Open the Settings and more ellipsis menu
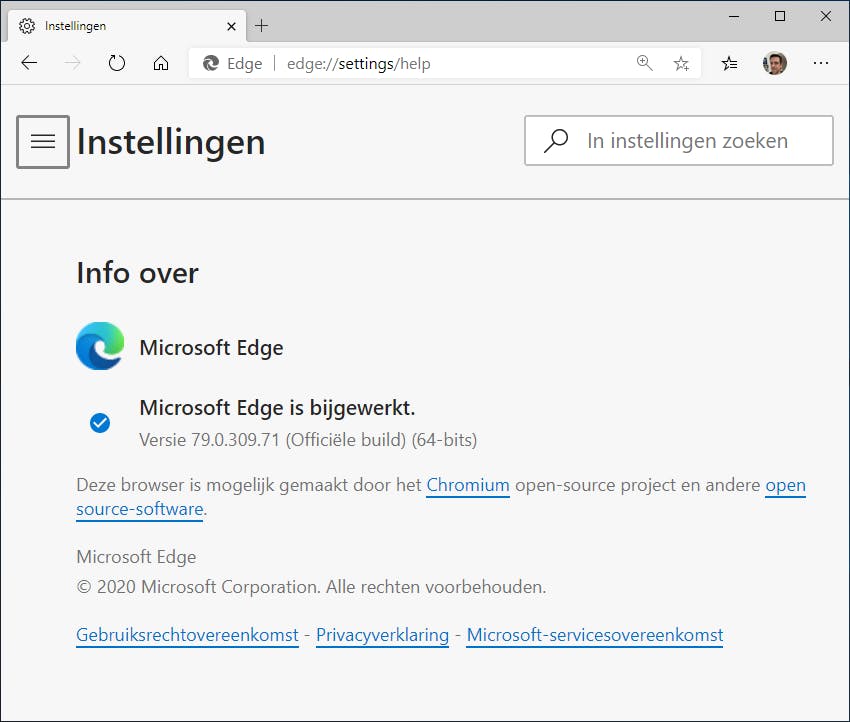The height and width of the screenshot is (722, 850). coord(821,63)
